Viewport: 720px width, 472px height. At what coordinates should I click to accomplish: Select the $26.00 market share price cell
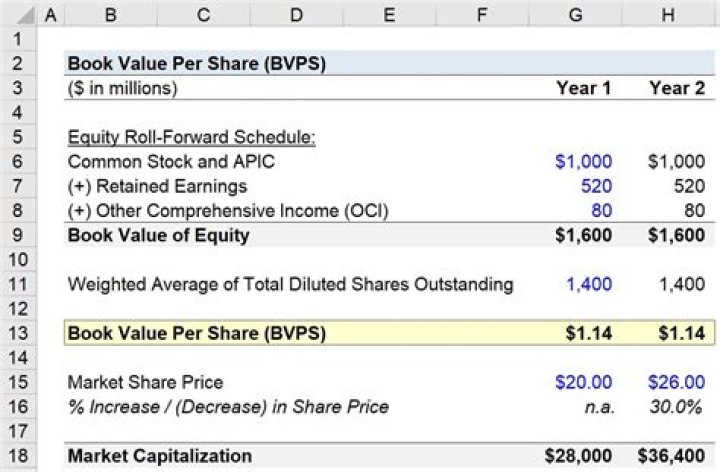click(x=677, y=382)
